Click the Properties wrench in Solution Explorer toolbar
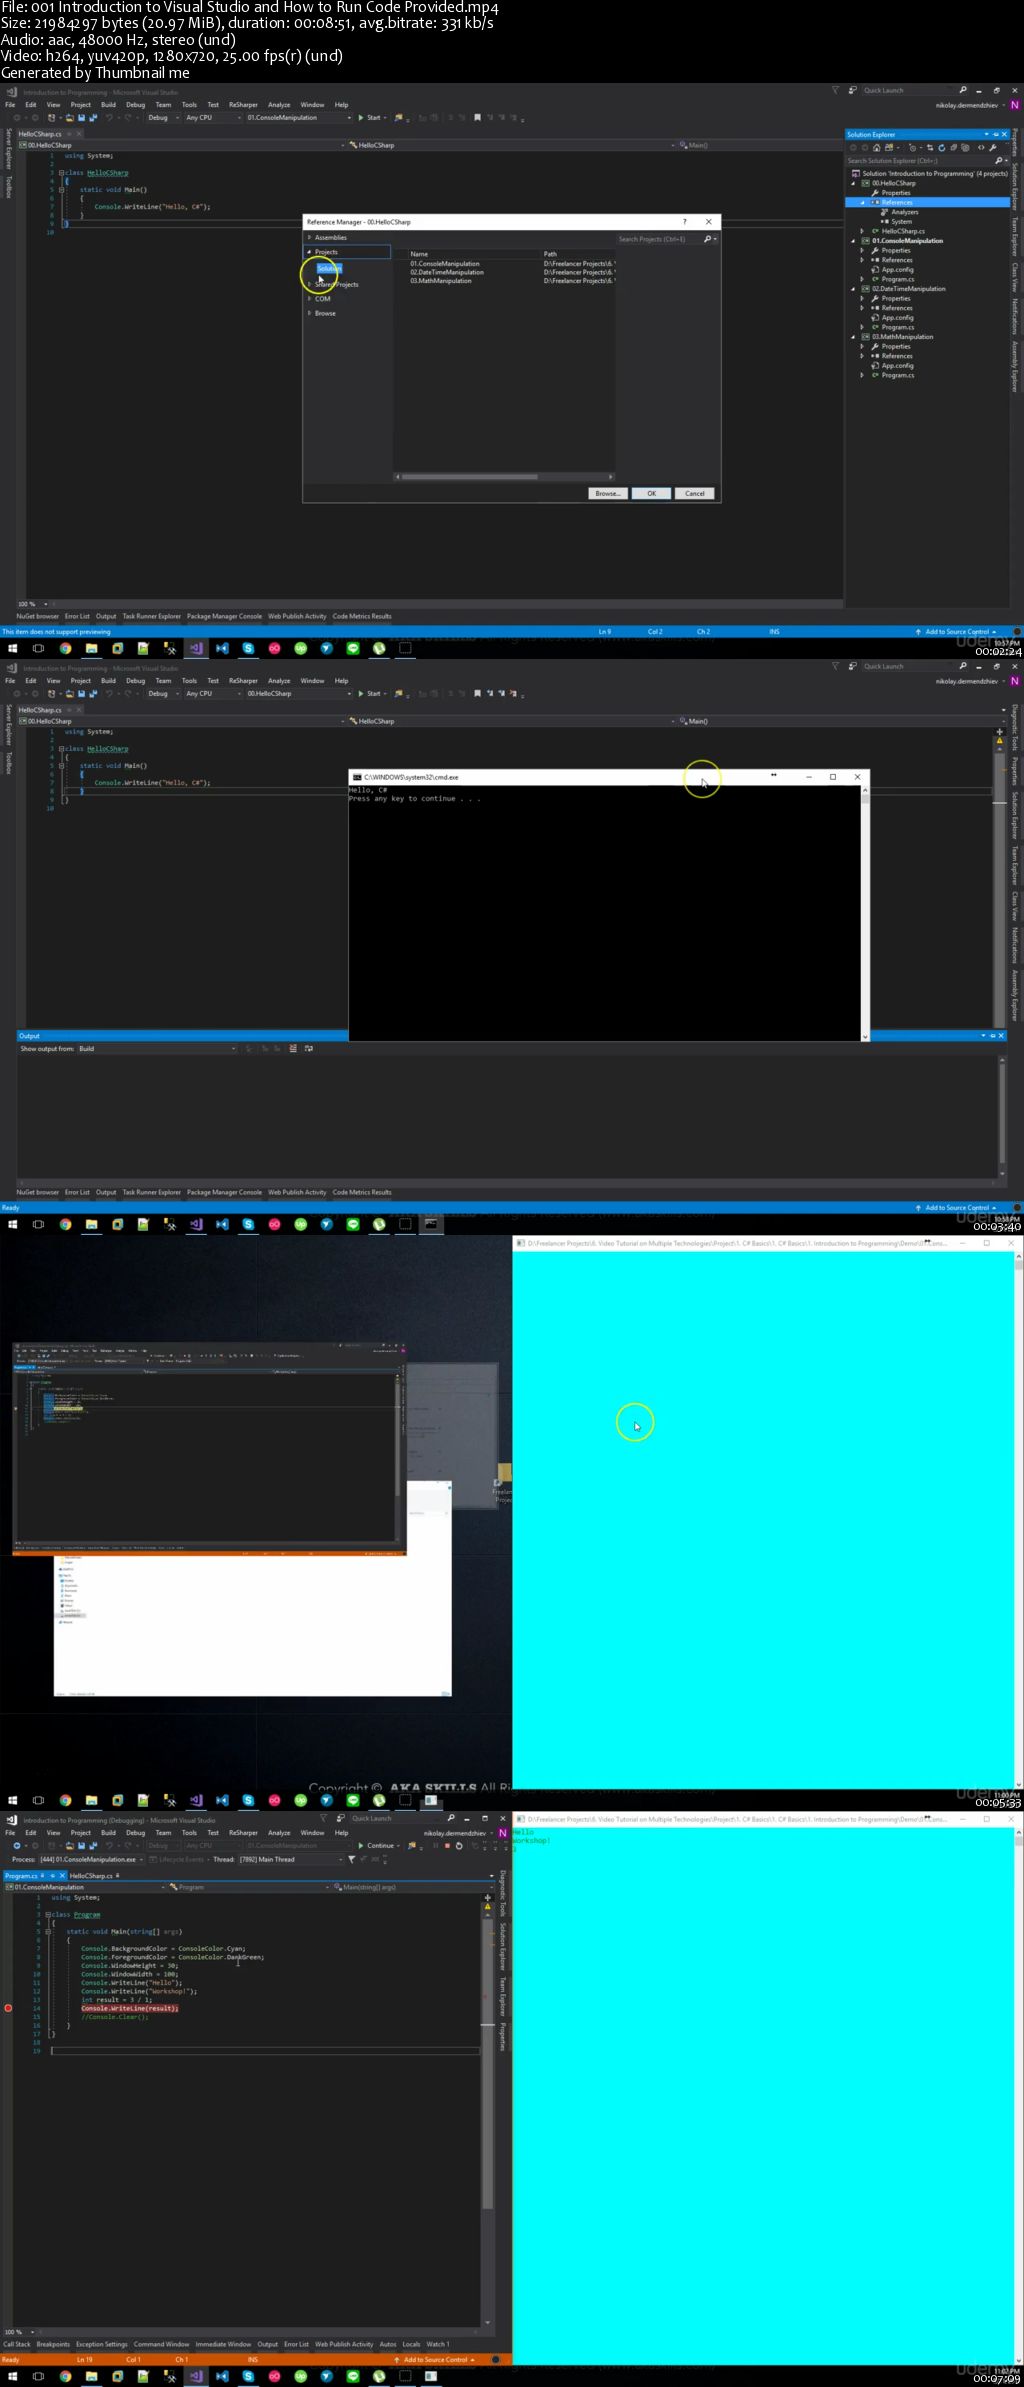 click(992, 147)
